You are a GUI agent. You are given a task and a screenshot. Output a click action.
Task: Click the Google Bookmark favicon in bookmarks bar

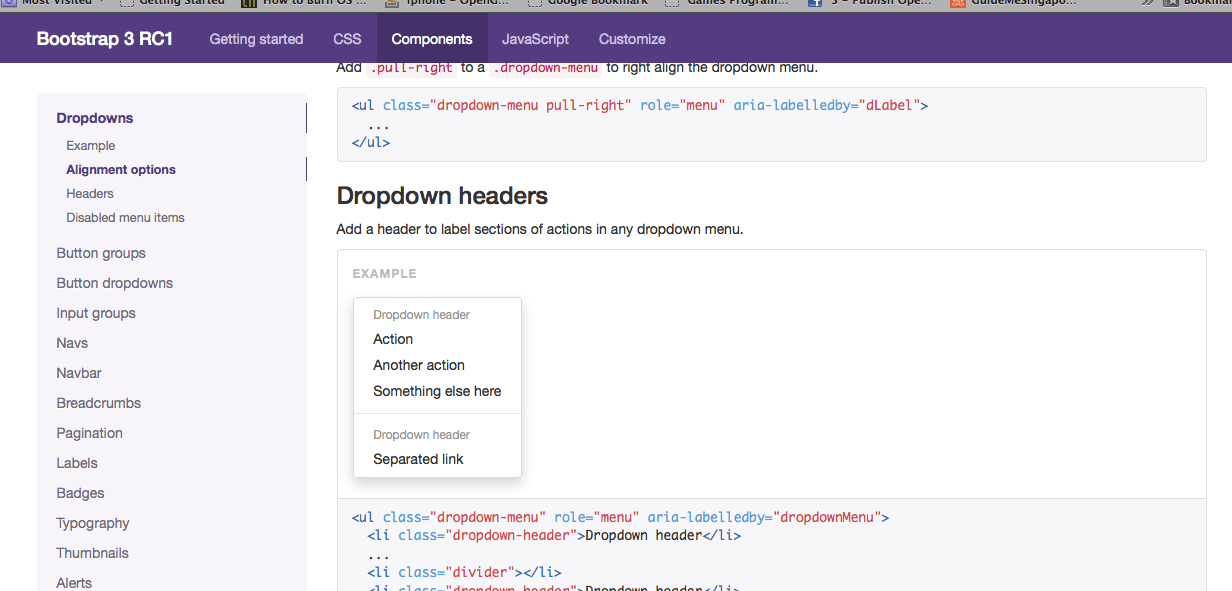[536, 3]
